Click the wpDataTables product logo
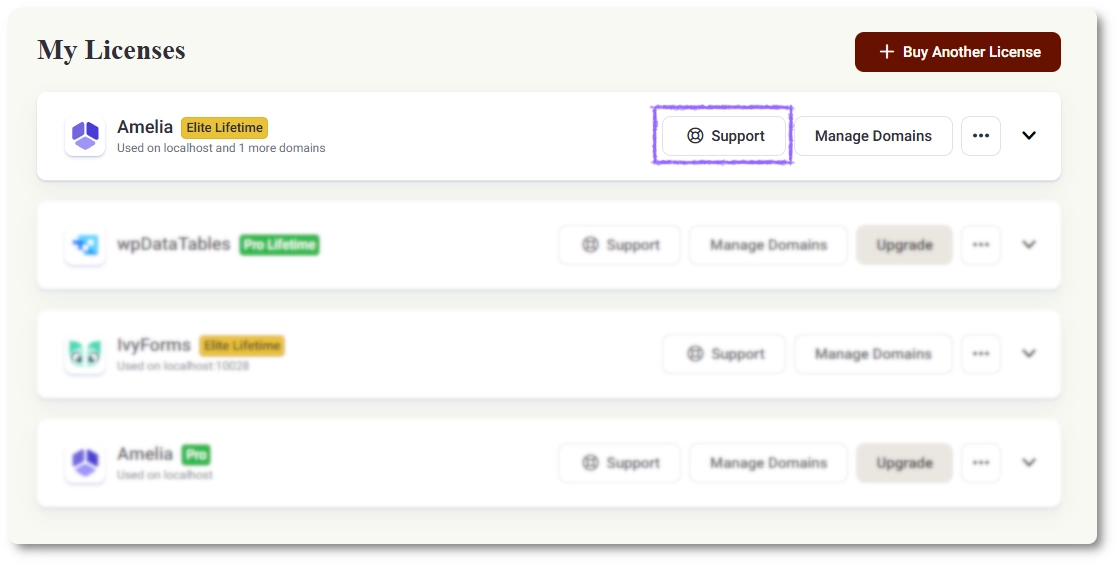This screenshot has width=1118, height=565. point(85,245)
